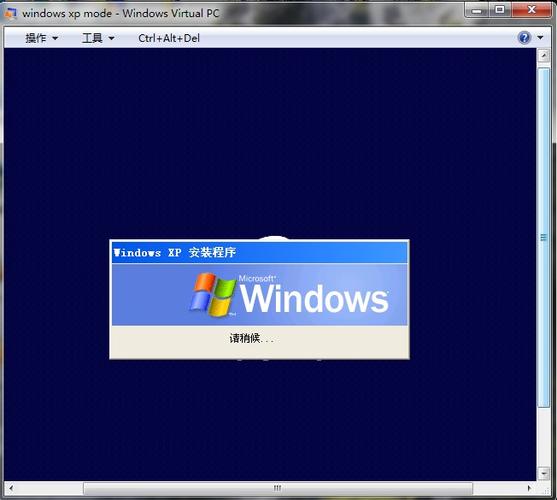Viewport: 557px width, 500px height.
Task: Minimize the Windows Virtual PC window
Action: point(477,10)
